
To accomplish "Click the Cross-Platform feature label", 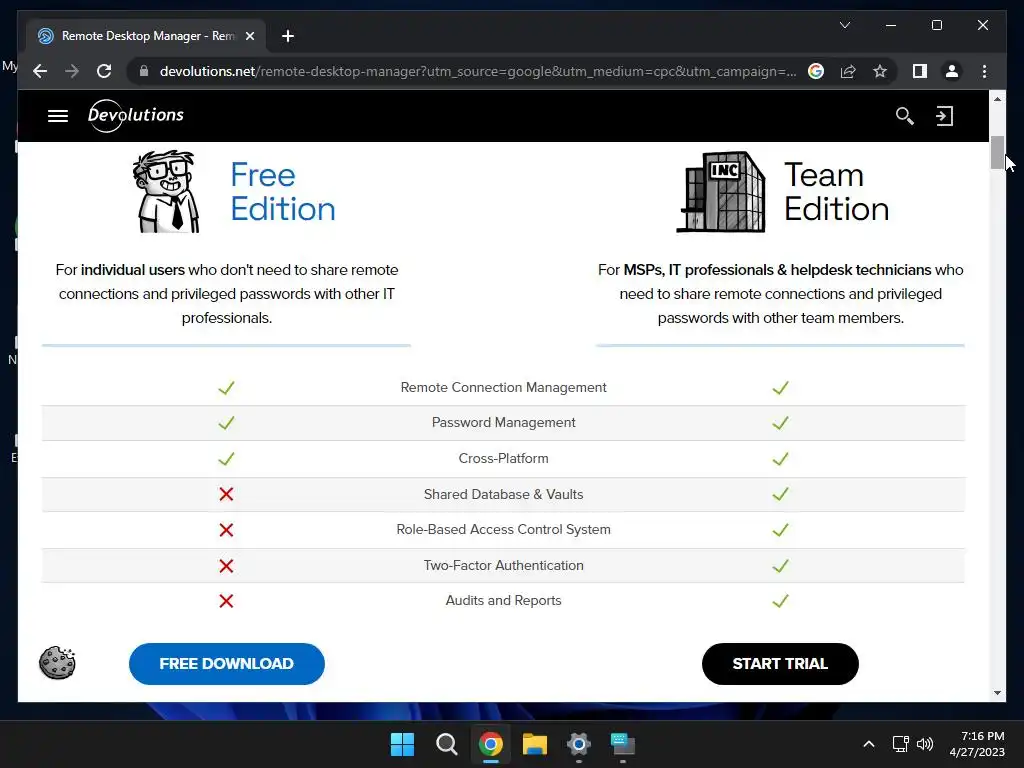I will 504,458.
